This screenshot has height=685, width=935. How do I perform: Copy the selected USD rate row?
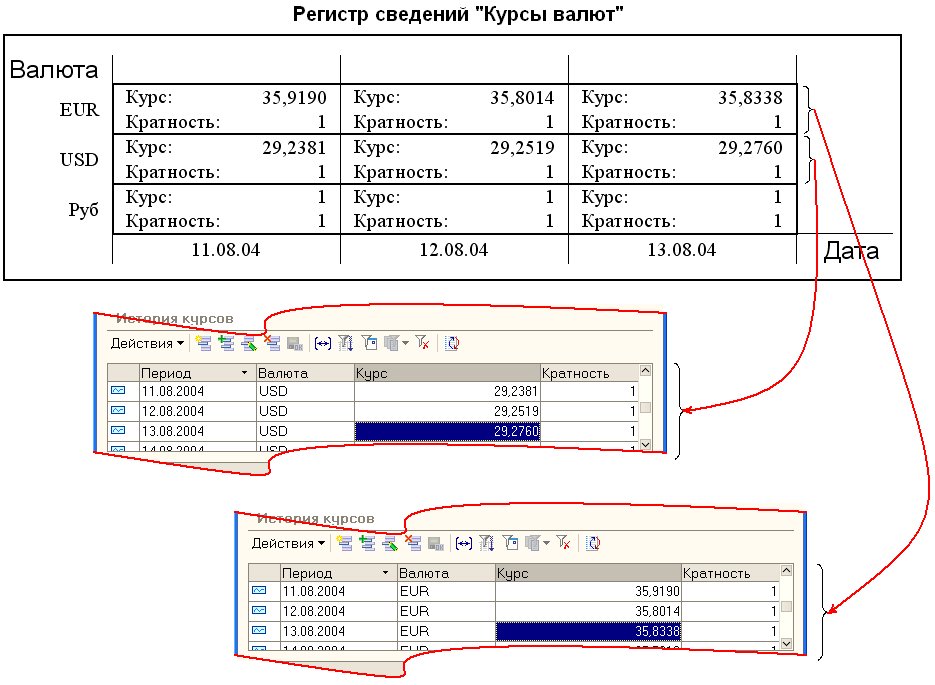point(226,340)
